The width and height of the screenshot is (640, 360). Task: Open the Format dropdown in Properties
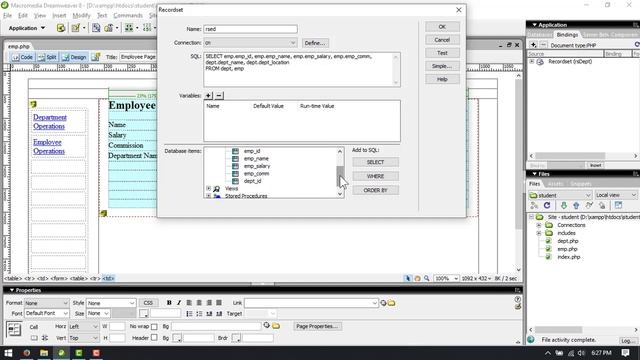(46, 303)
